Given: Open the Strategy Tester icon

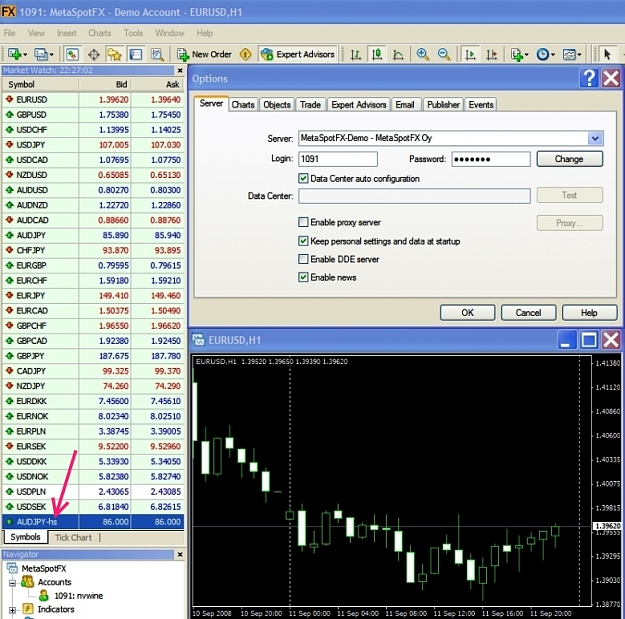Looking at the screenshot, I should point(157,54).
